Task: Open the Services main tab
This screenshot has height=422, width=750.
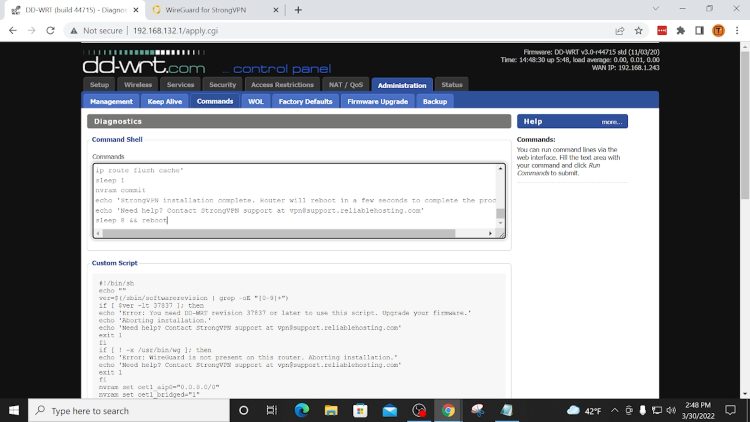Action: click(x=180, y=85)
